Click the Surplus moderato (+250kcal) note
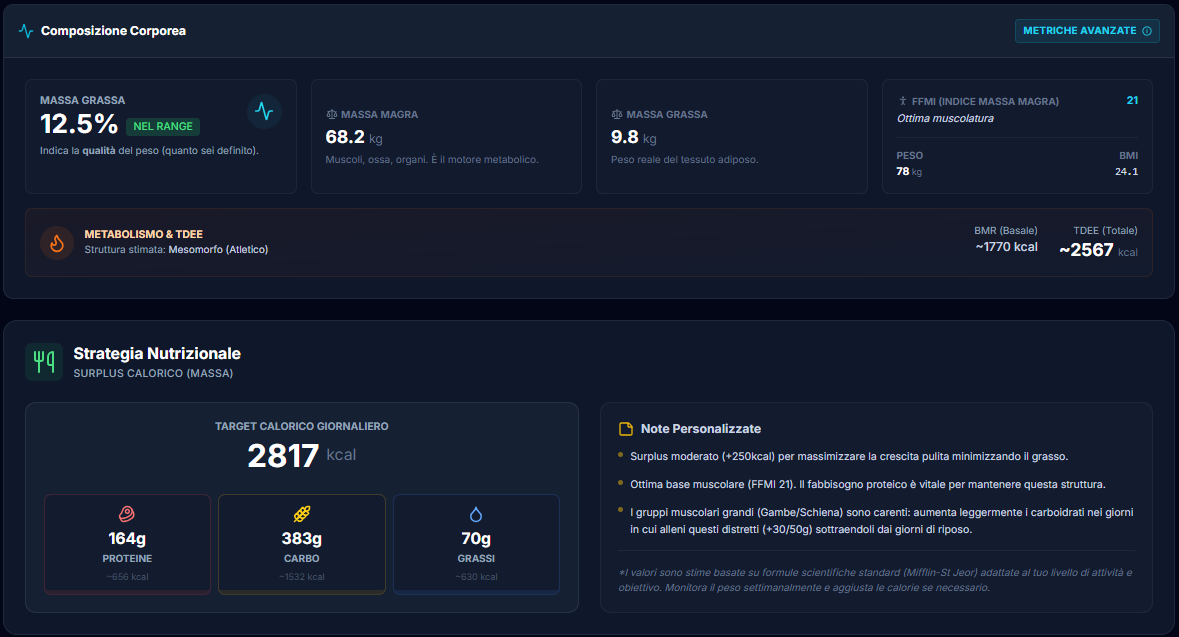Screen dimensions: 1179x637 point(849,457)
